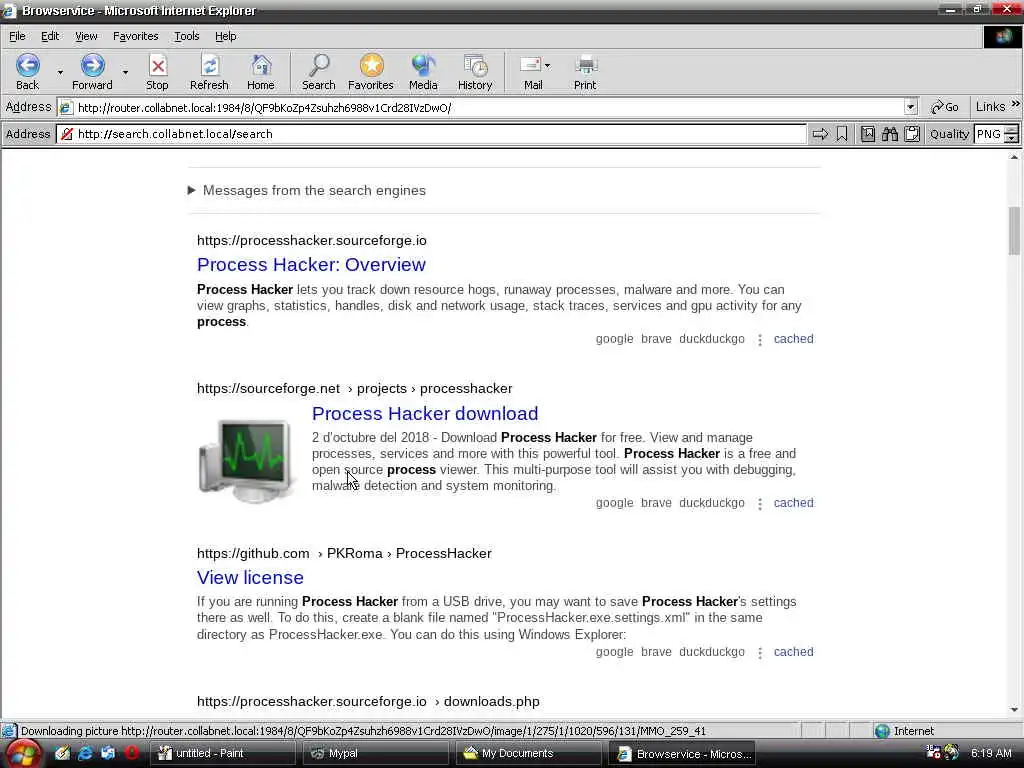Click the first quick launch notepad icon
1024x768 pixels.
62,753
